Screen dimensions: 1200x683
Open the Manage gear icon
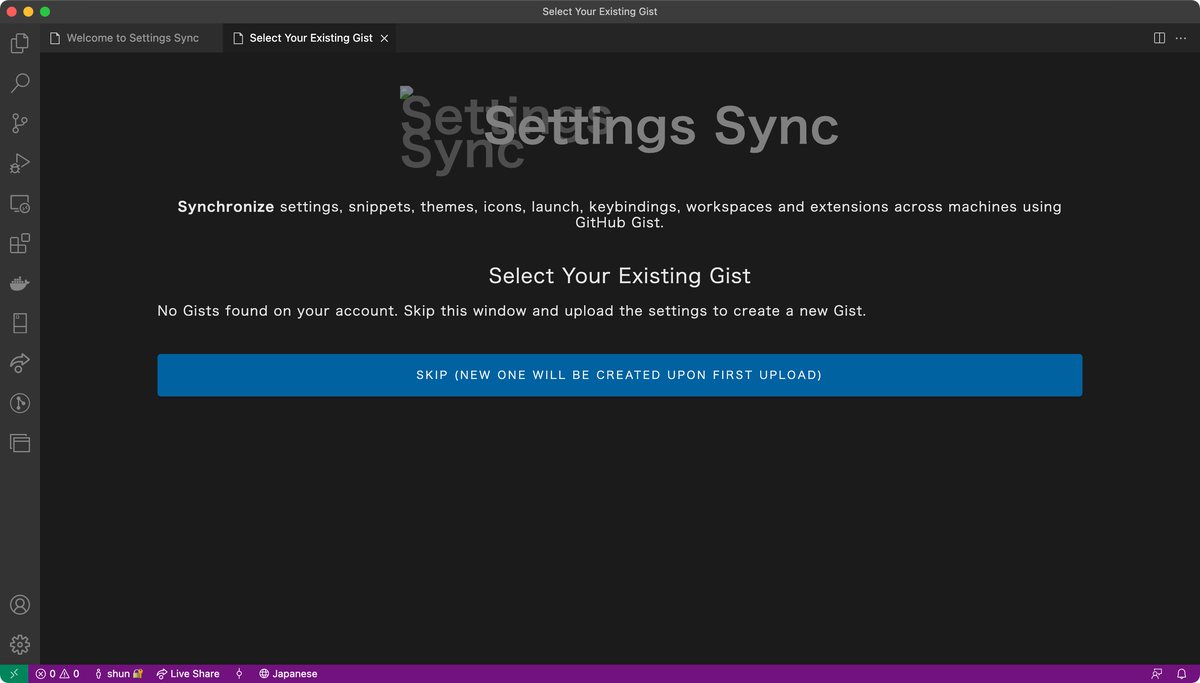tap(20, 645)
